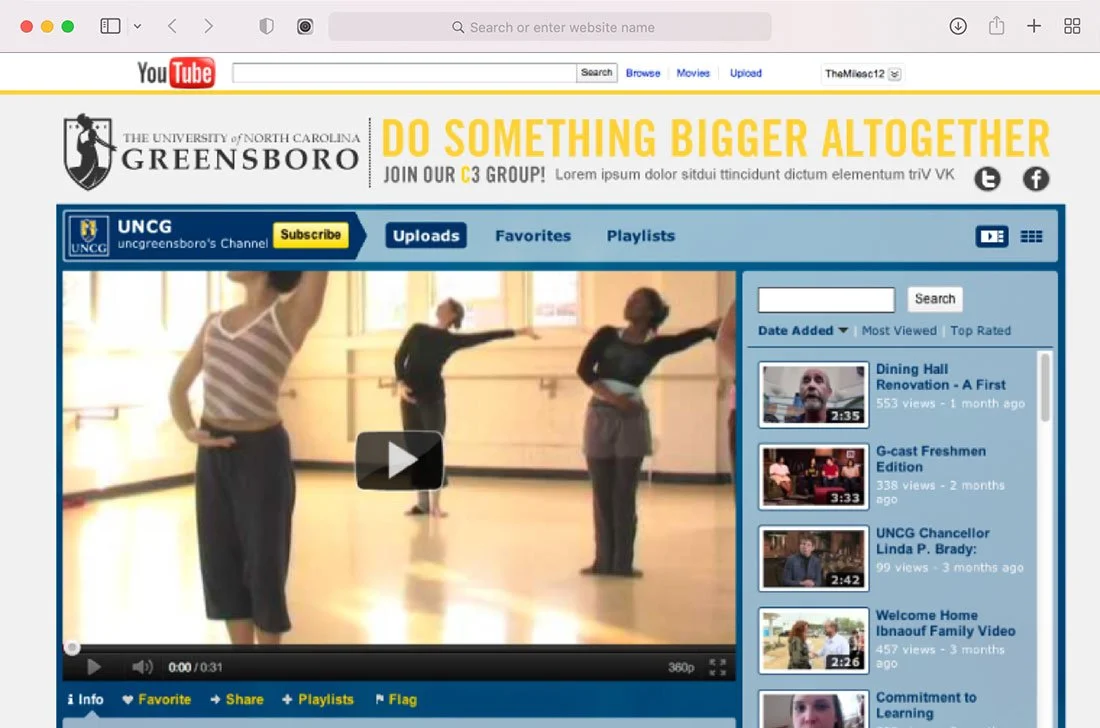Add the video to Playlists
1100x728 pixels.
(x=318, y=699)
